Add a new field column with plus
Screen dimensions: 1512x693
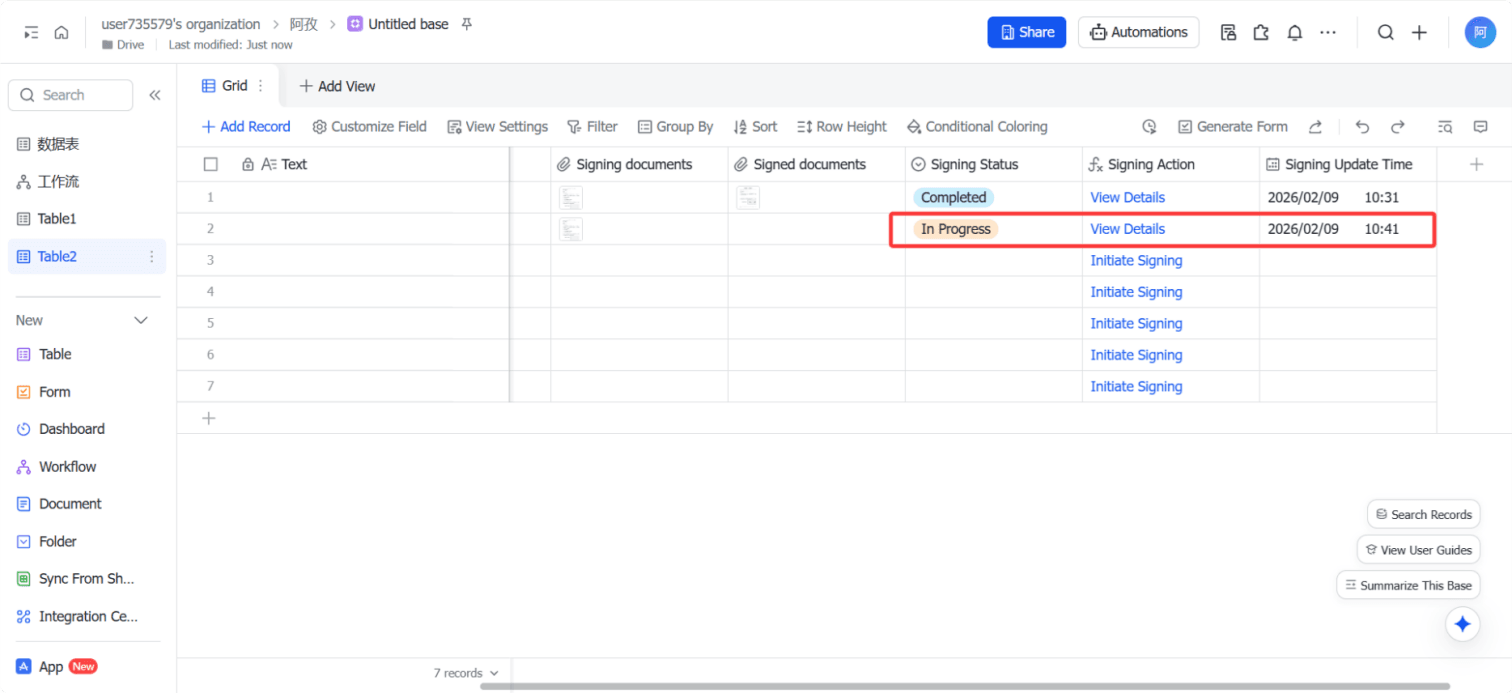pyautogui.click(x=1476, y=164)
